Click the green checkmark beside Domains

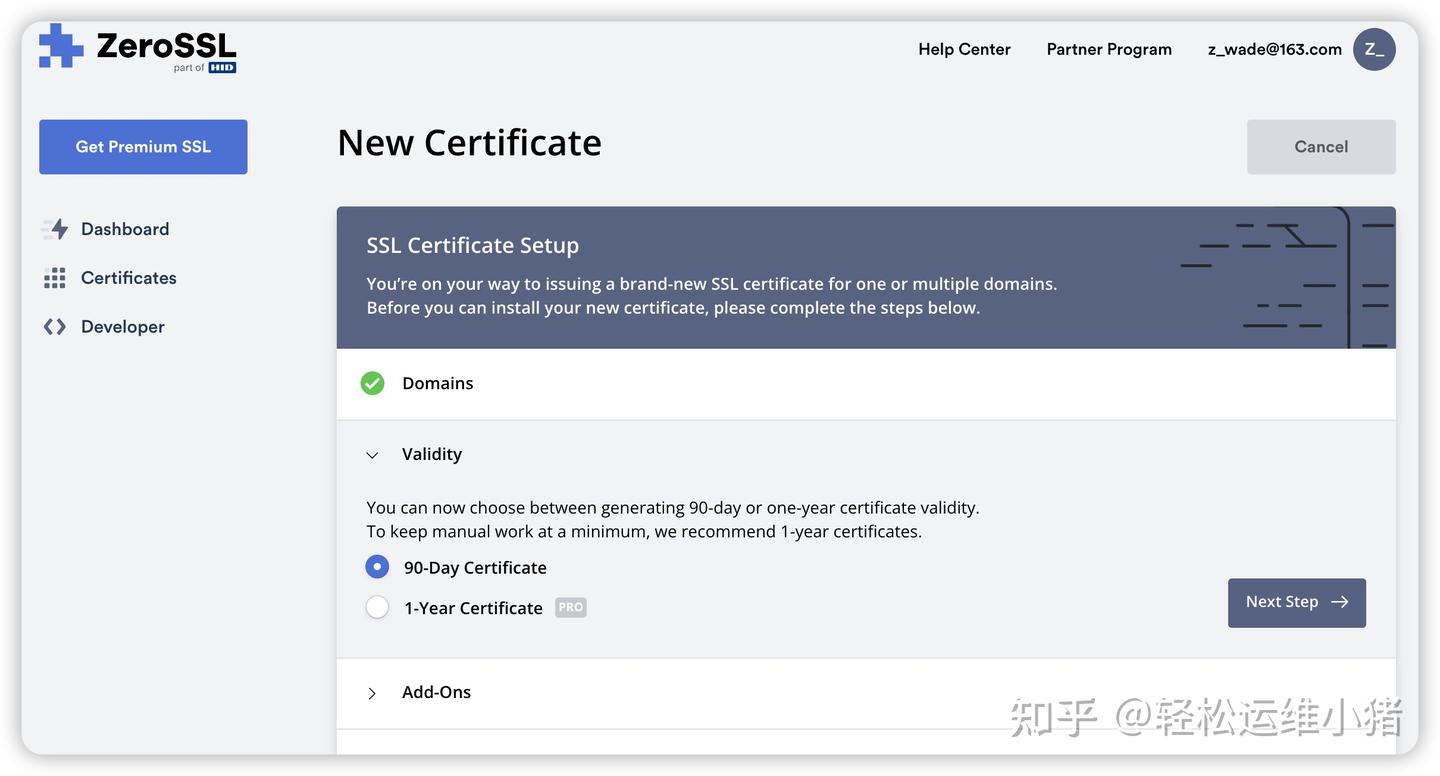tap(372, 383)
